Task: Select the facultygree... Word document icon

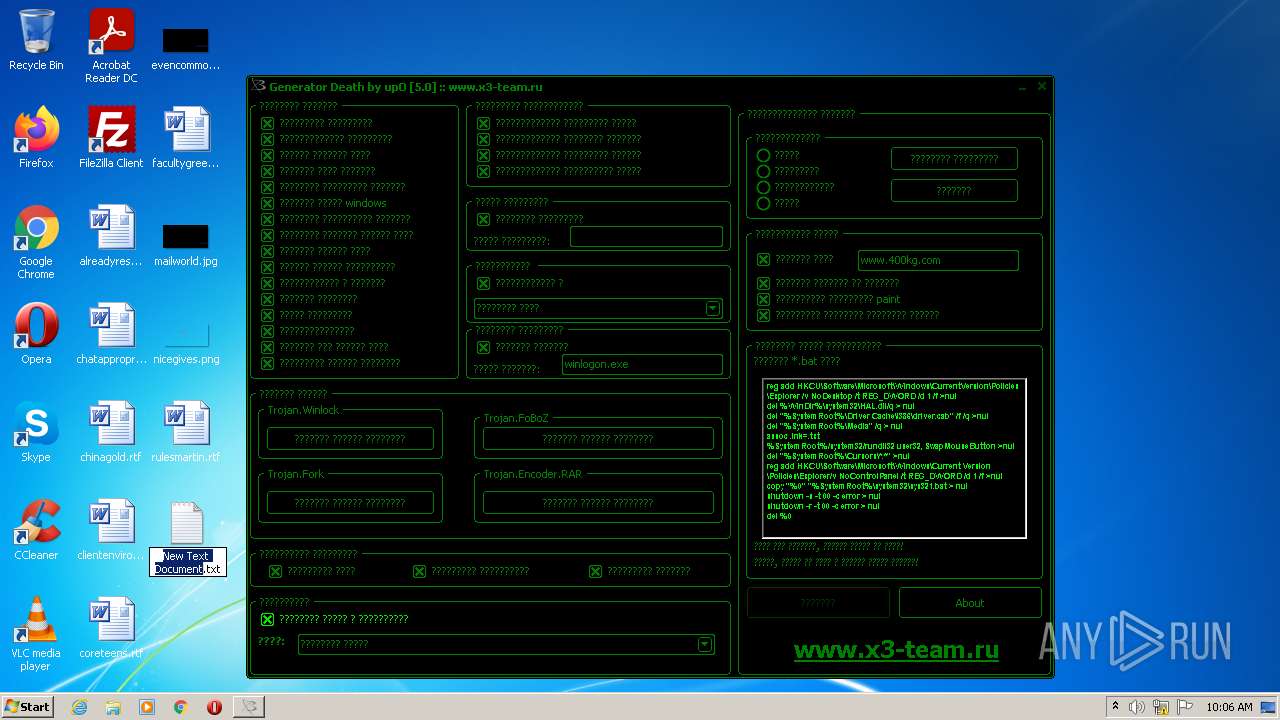Action: pos(186,138)
